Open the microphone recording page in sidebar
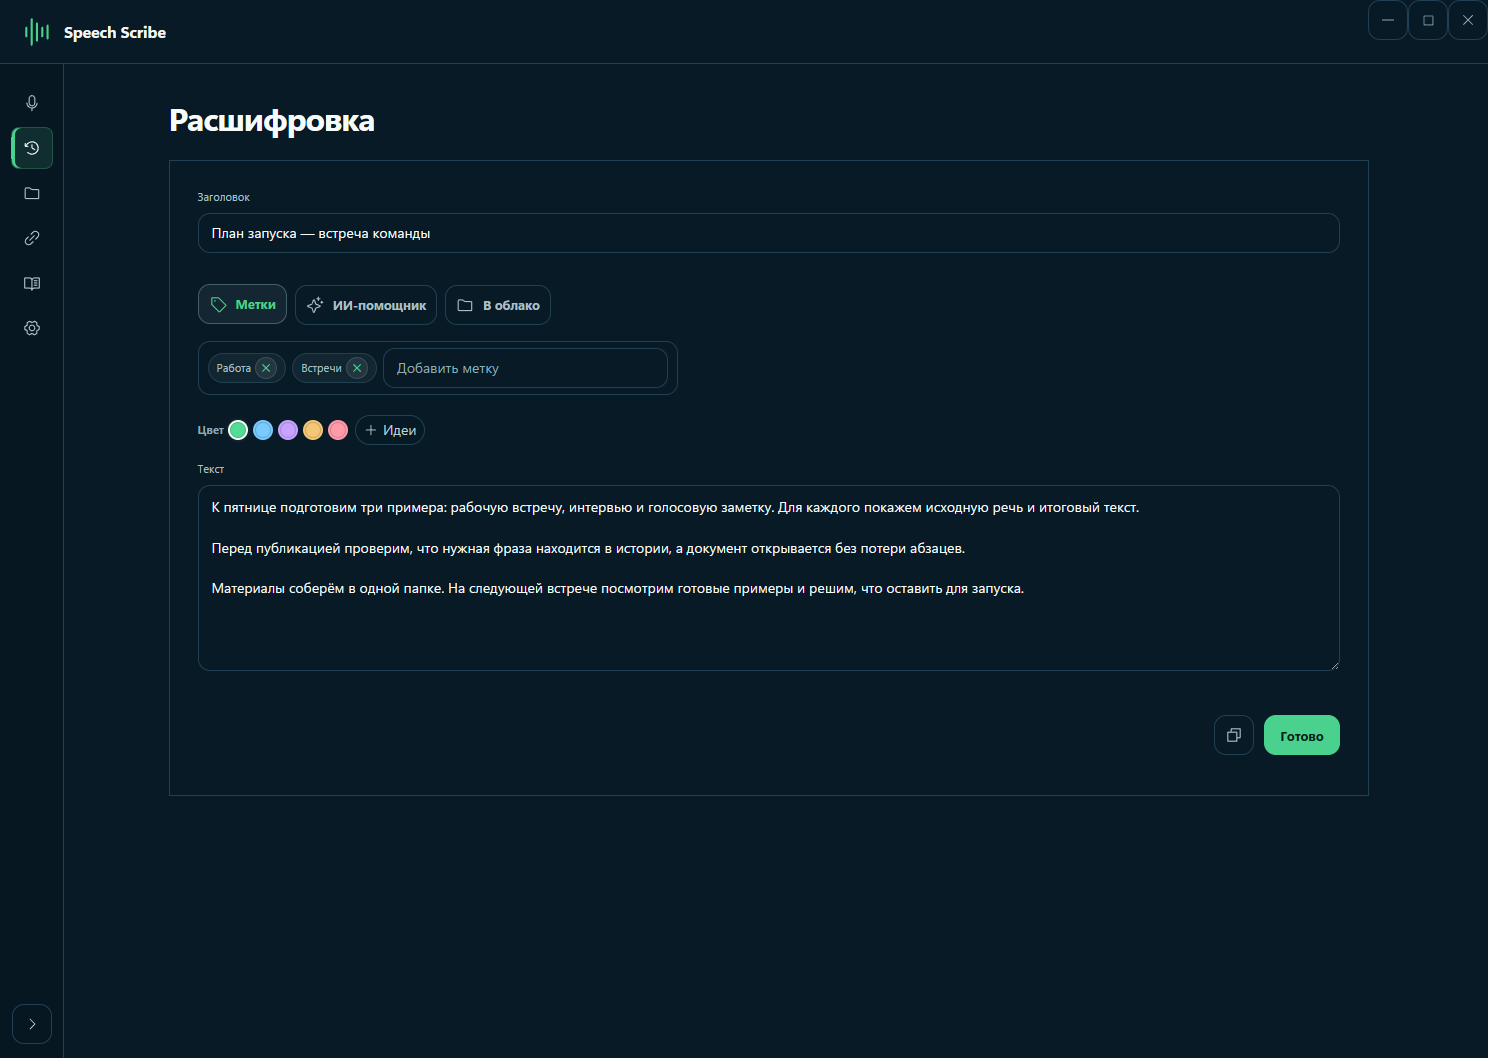The image size is (1488, 1058). (32, 103)
